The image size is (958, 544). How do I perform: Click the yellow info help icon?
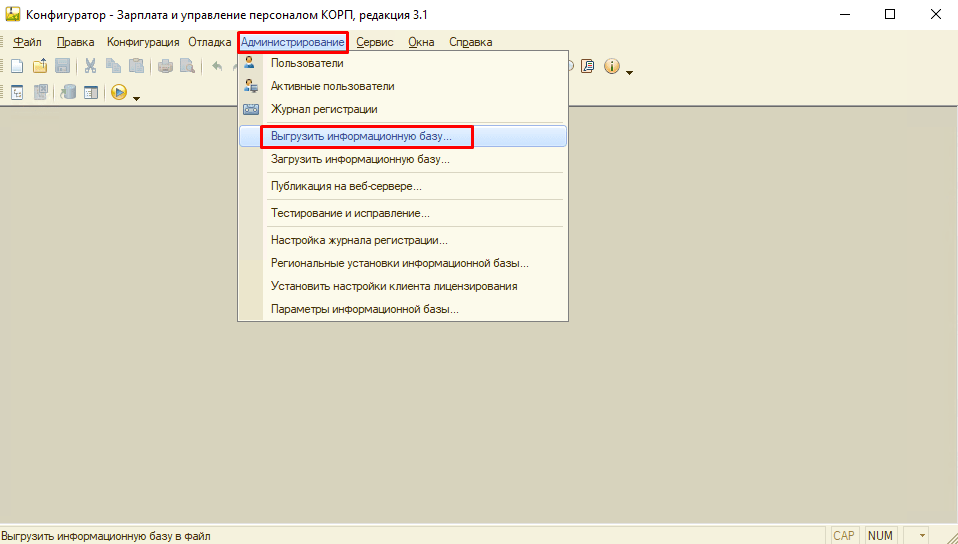[x=612, y=66]
